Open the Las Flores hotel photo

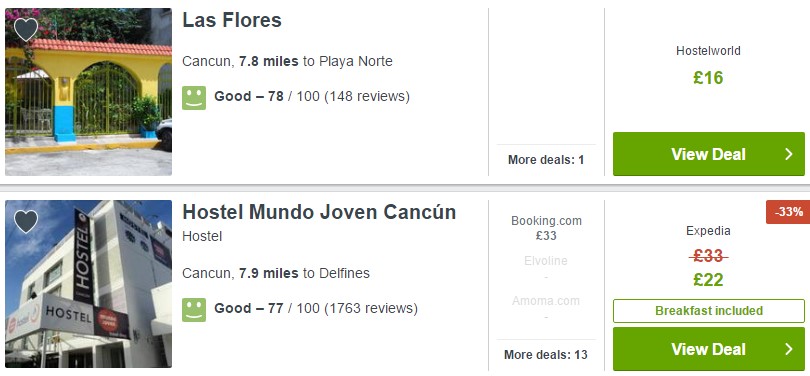tap(88, 92)
